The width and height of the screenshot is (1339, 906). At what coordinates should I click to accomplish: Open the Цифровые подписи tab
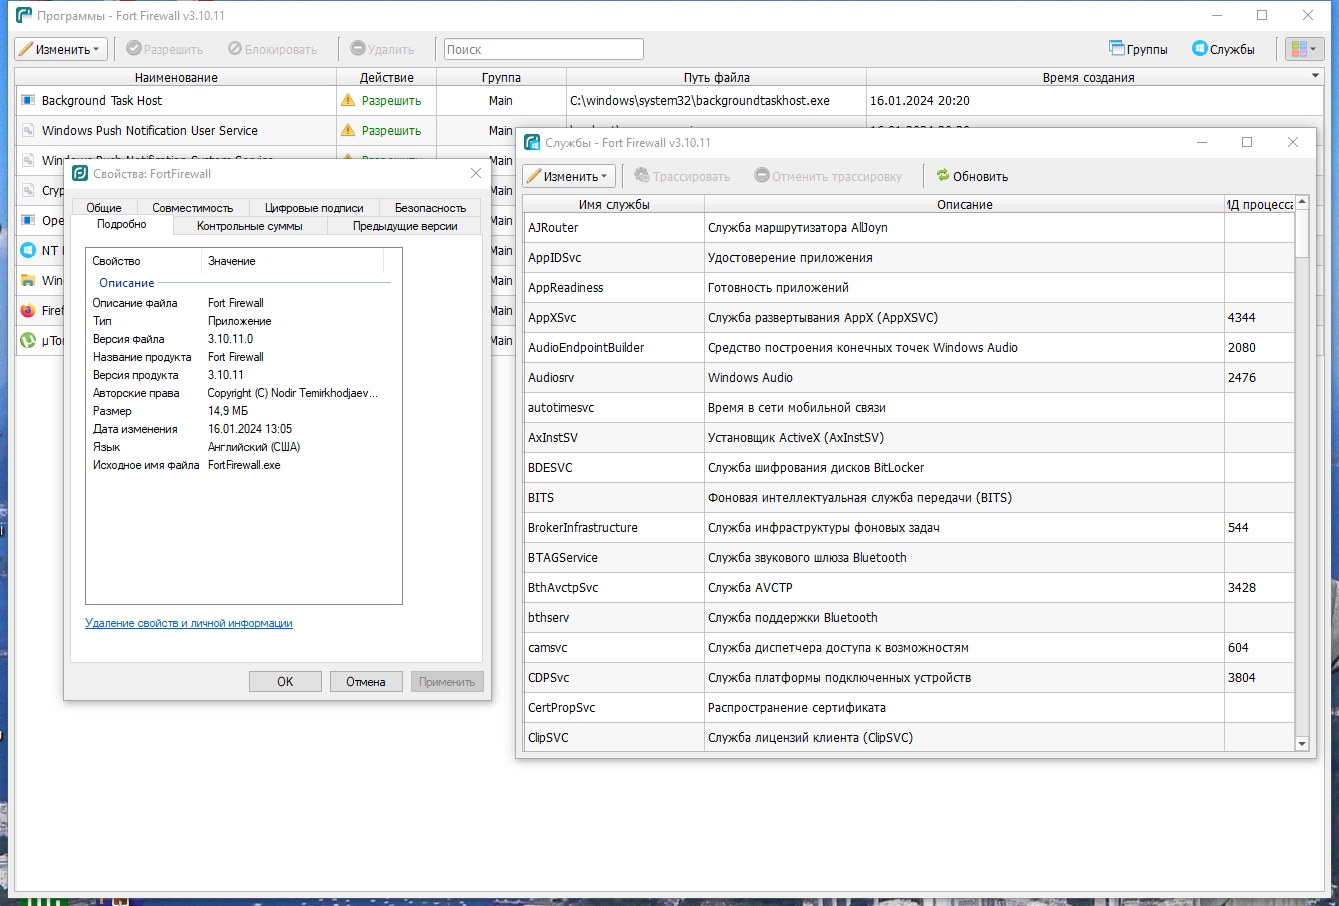pos(314,208)
